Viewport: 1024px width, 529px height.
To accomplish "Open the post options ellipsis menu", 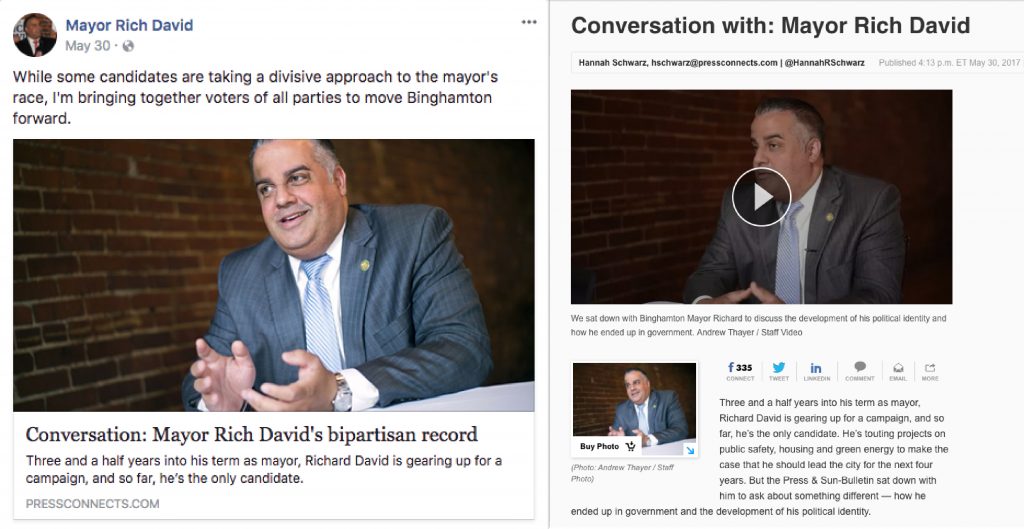I will (529, 22).
